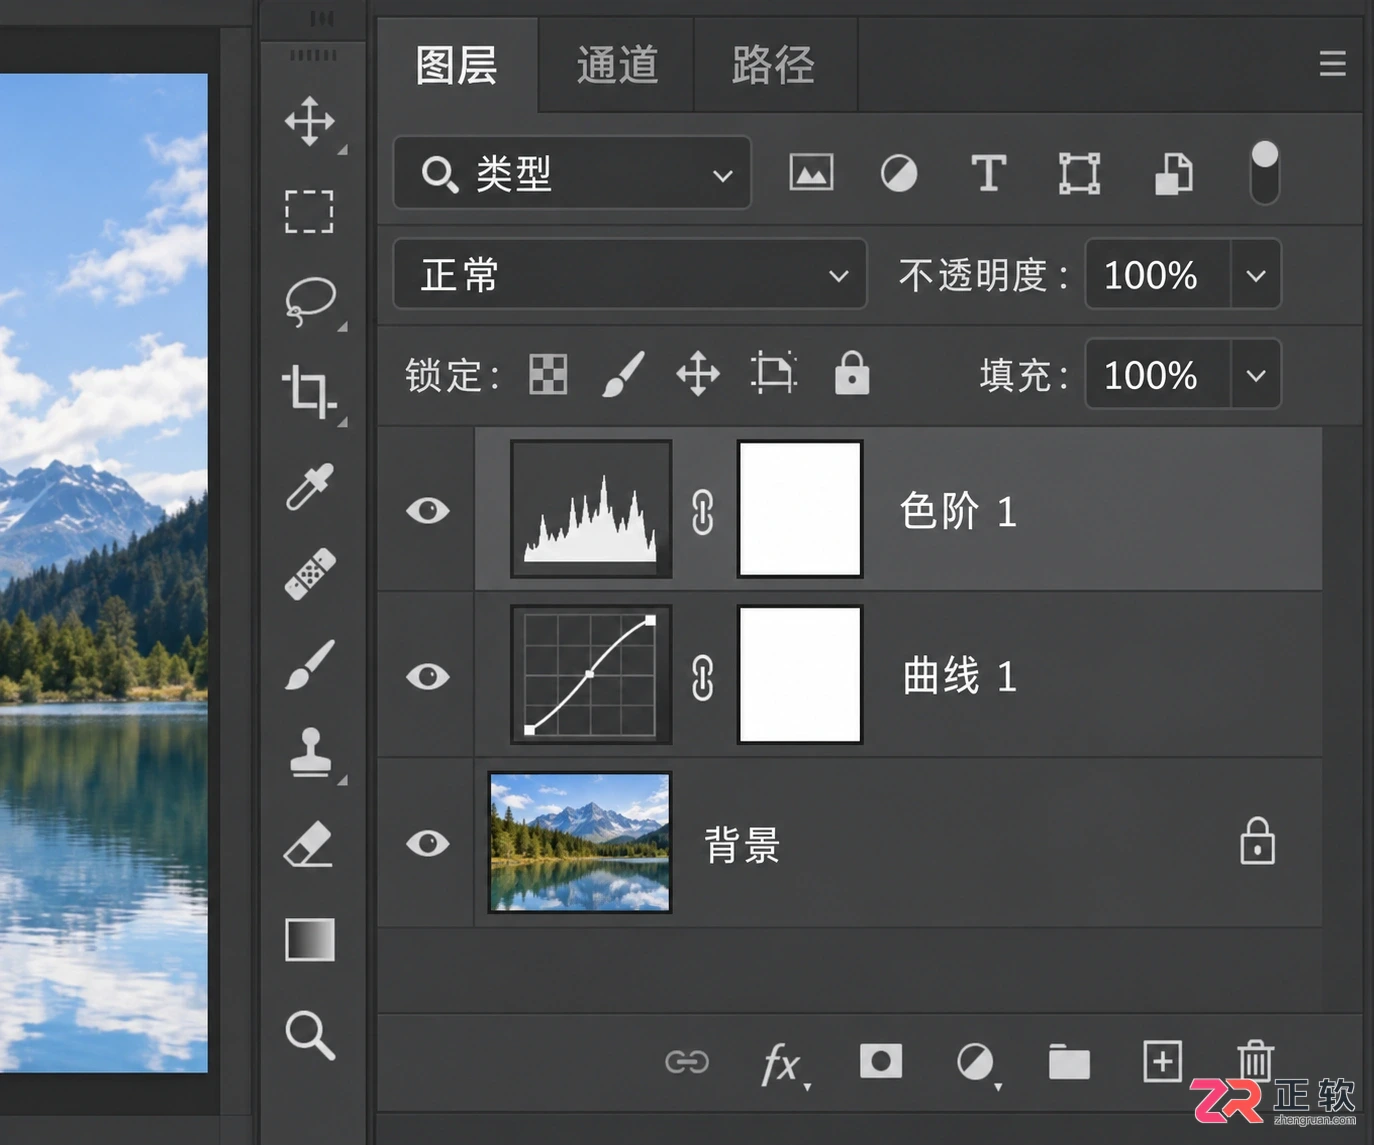
Task: Select the Eraser tool
Action: tap(308, 844)
